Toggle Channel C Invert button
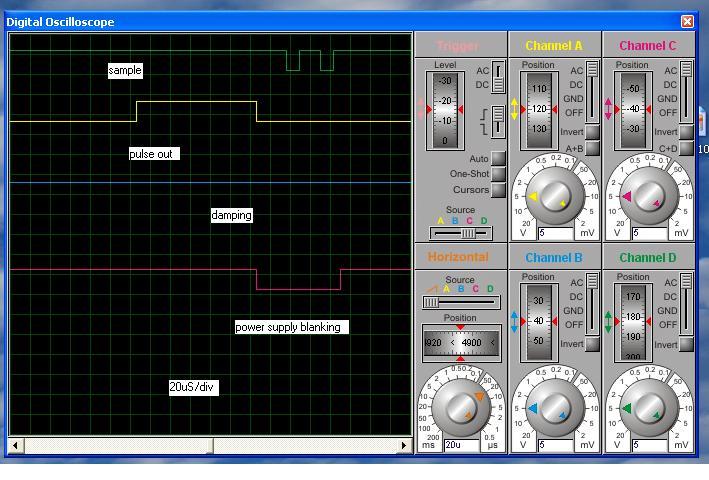 [686, 132]
